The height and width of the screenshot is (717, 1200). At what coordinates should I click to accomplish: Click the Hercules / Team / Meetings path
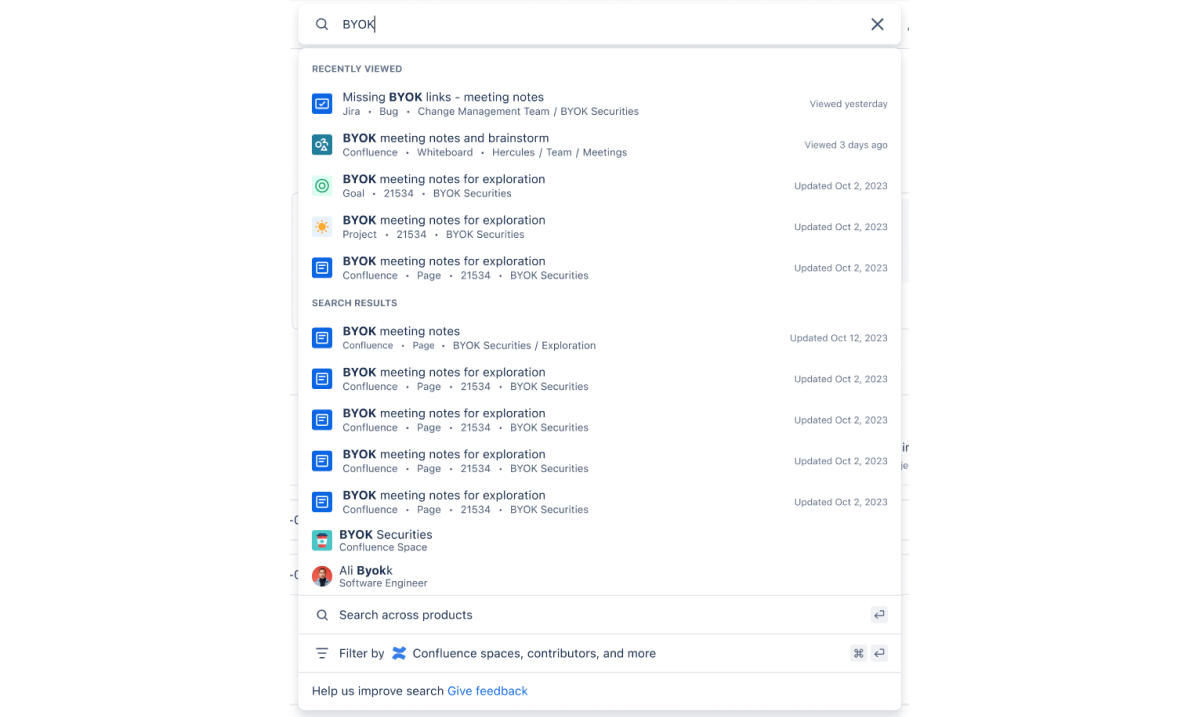tap(559, 152)
